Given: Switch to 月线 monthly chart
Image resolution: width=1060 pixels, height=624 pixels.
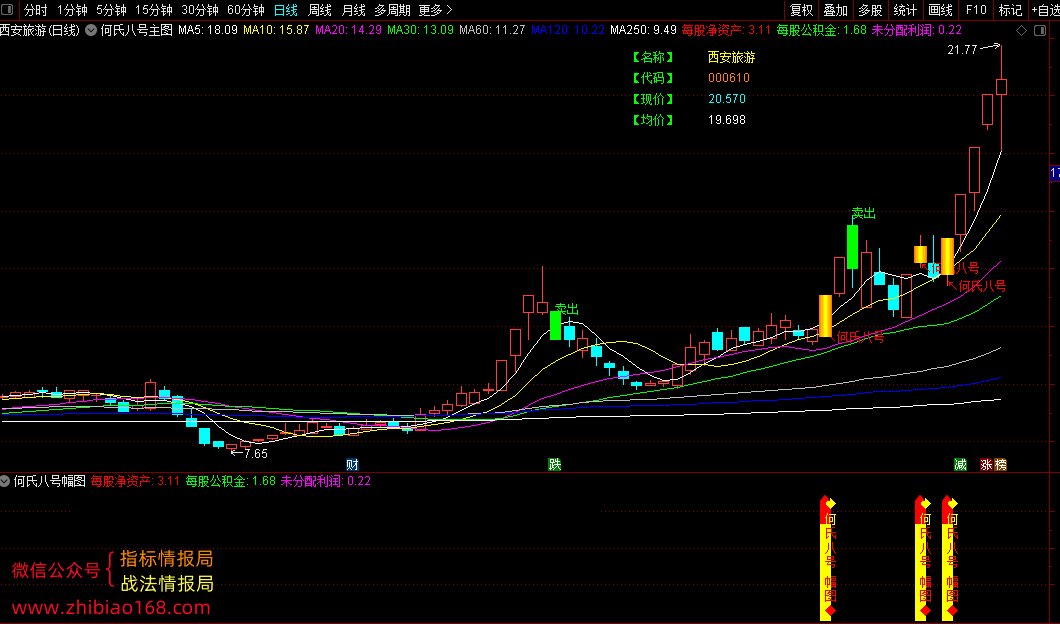Looking at the screenshot, I should click(x=354, y=10).
